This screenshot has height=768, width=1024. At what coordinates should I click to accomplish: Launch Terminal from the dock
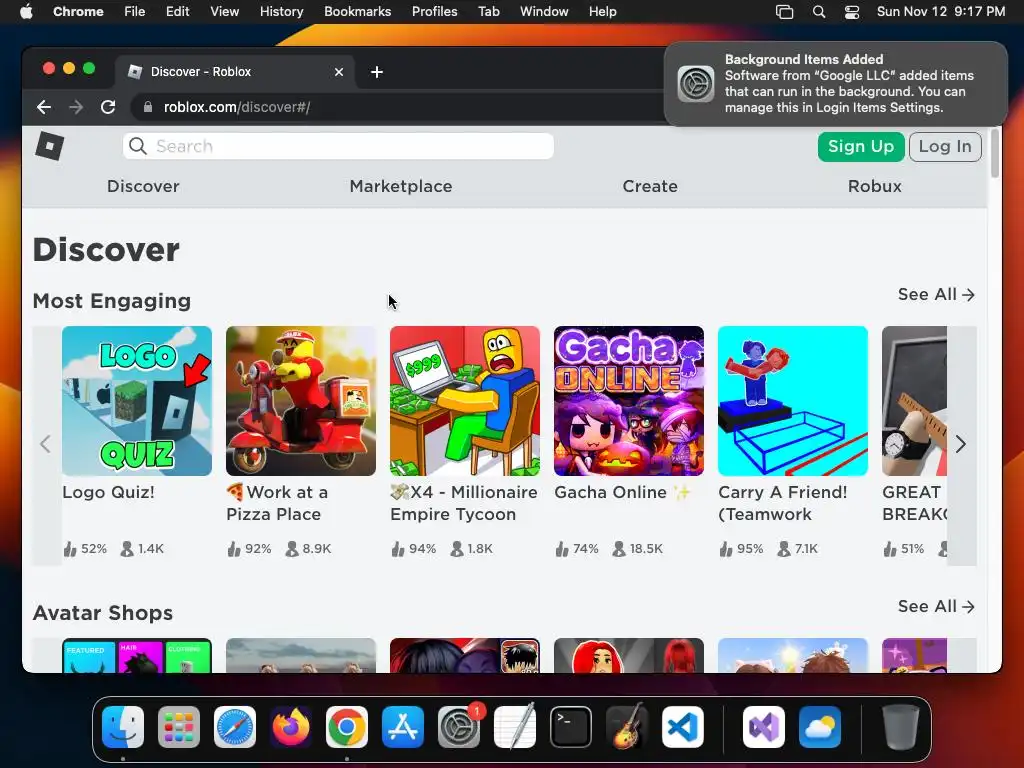point(571,727)
